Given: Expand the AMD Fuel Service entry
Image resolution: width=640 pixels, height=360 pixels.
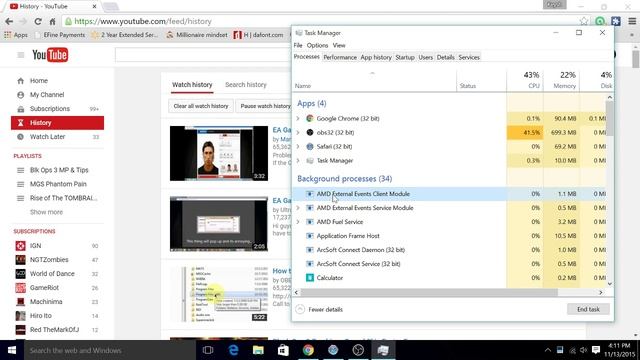Looking at the screenshot, I should [298, 222].
